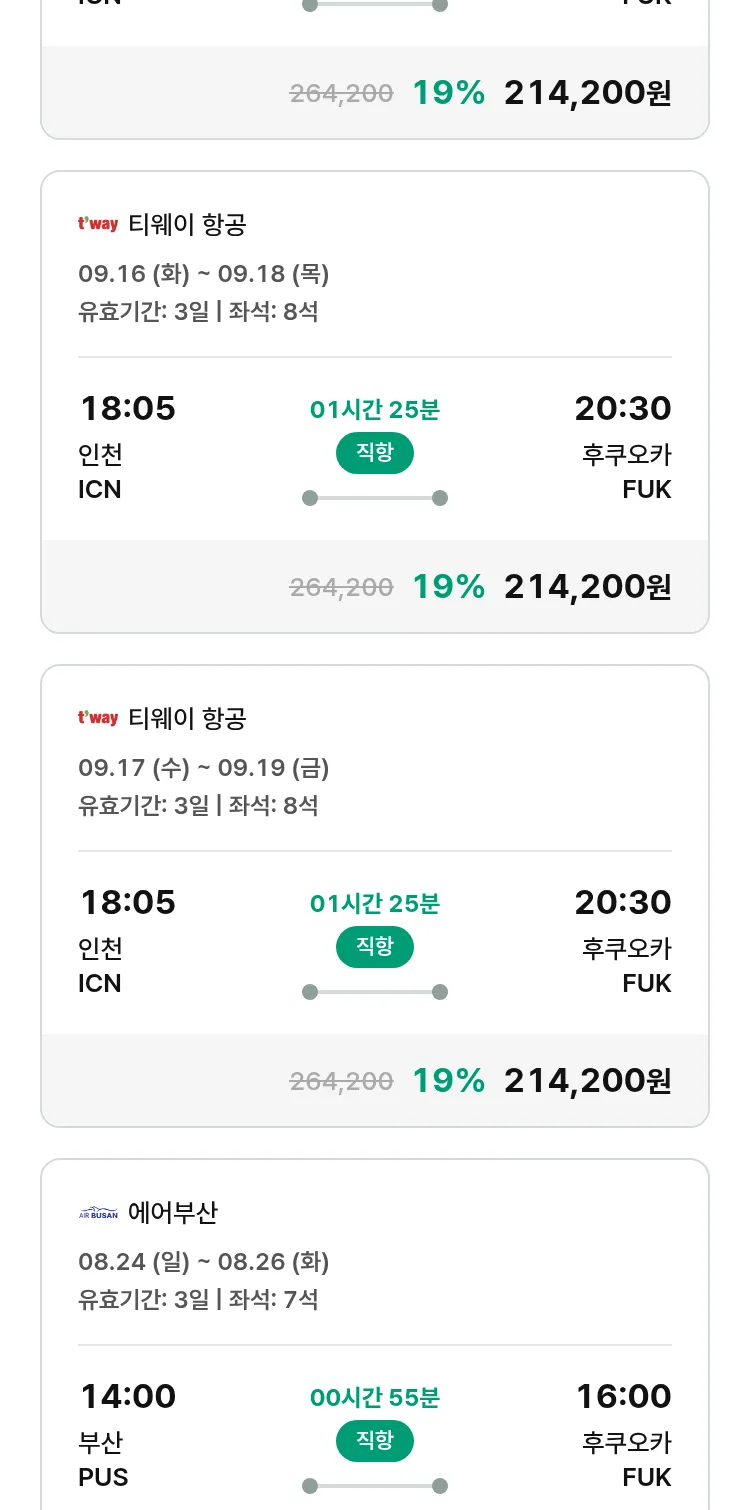Click the Air Busan logo icon
750x1510 pixels.
tap(98, 1213)
